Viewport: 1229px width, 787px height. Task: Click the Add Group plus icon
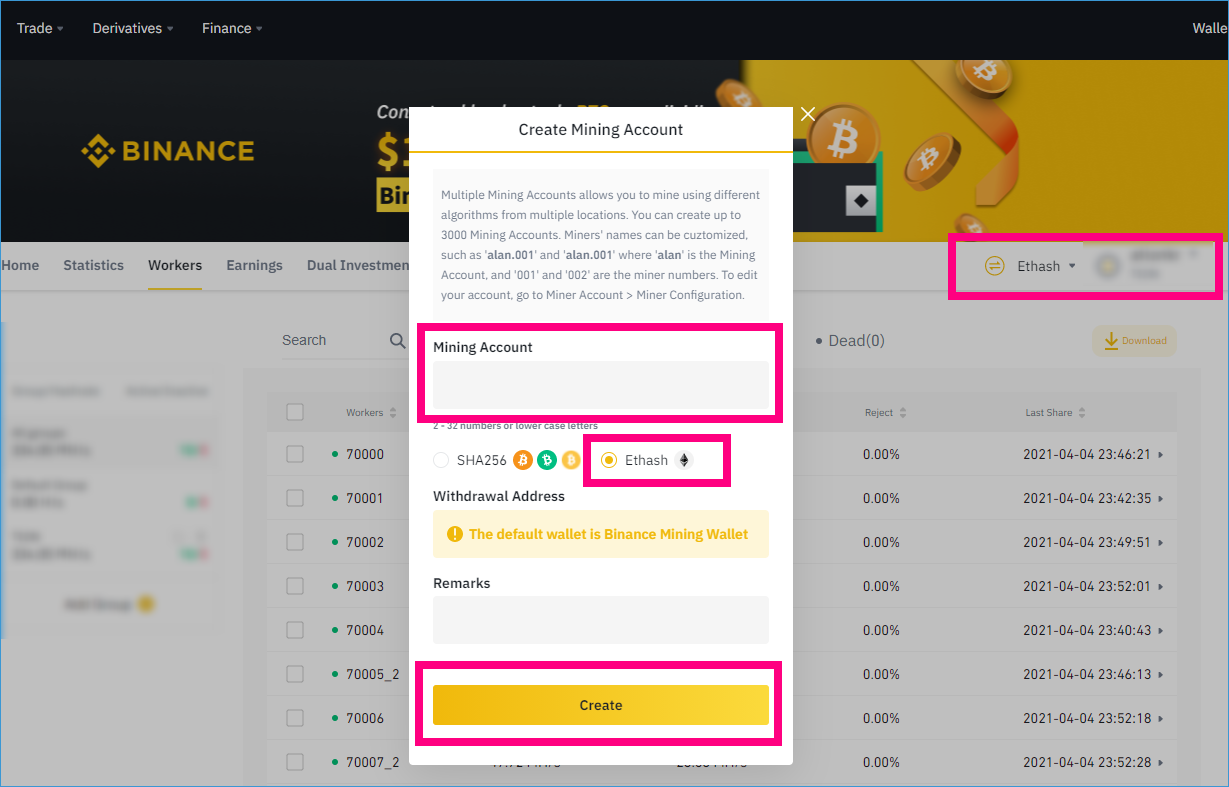146,604
